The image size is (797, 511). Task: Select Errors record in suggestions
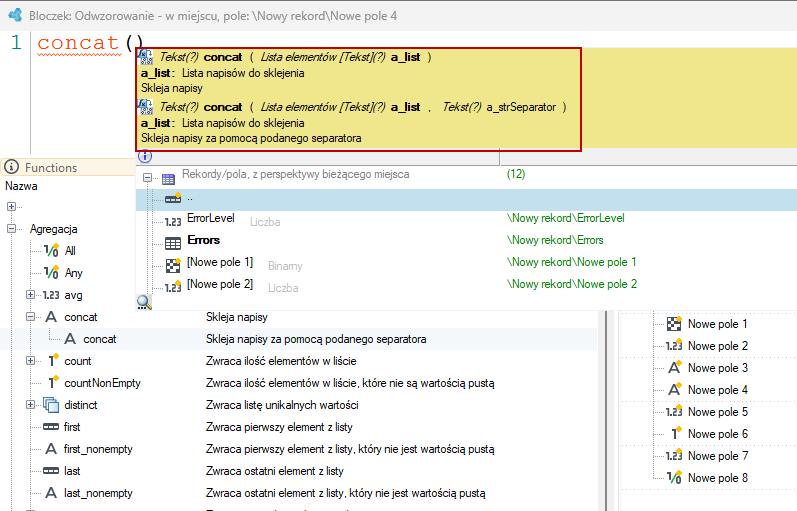coord(203,240)
